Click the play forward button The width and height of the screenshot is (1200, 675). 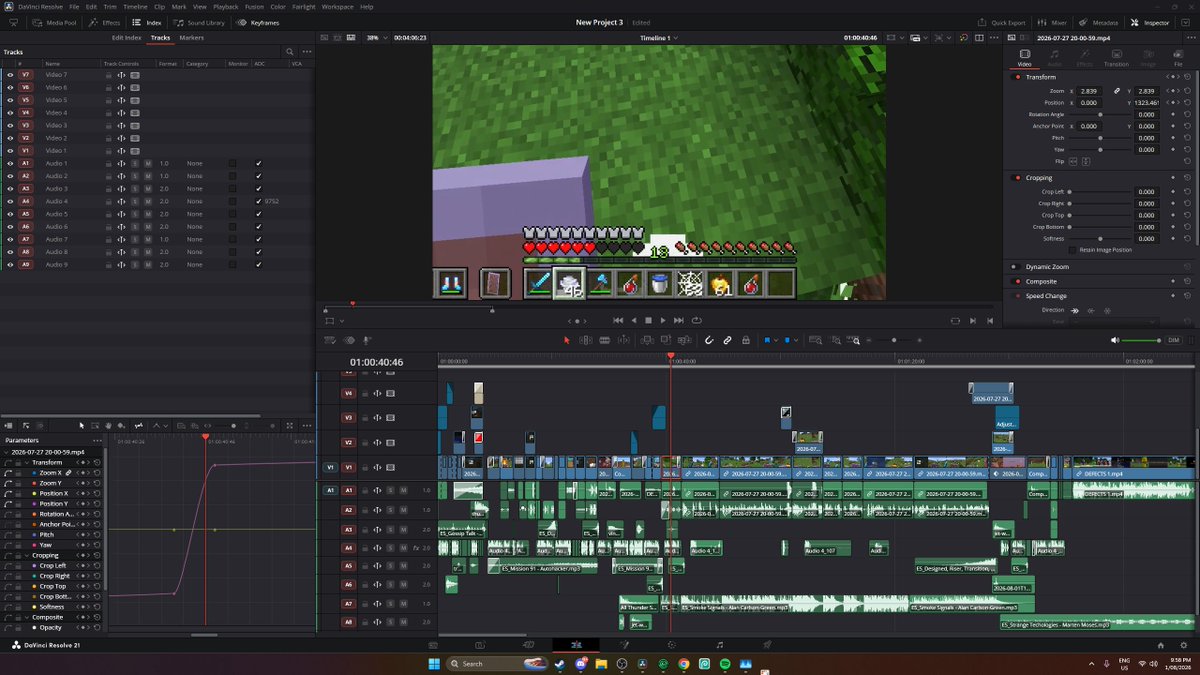click(x=663, y=320)
